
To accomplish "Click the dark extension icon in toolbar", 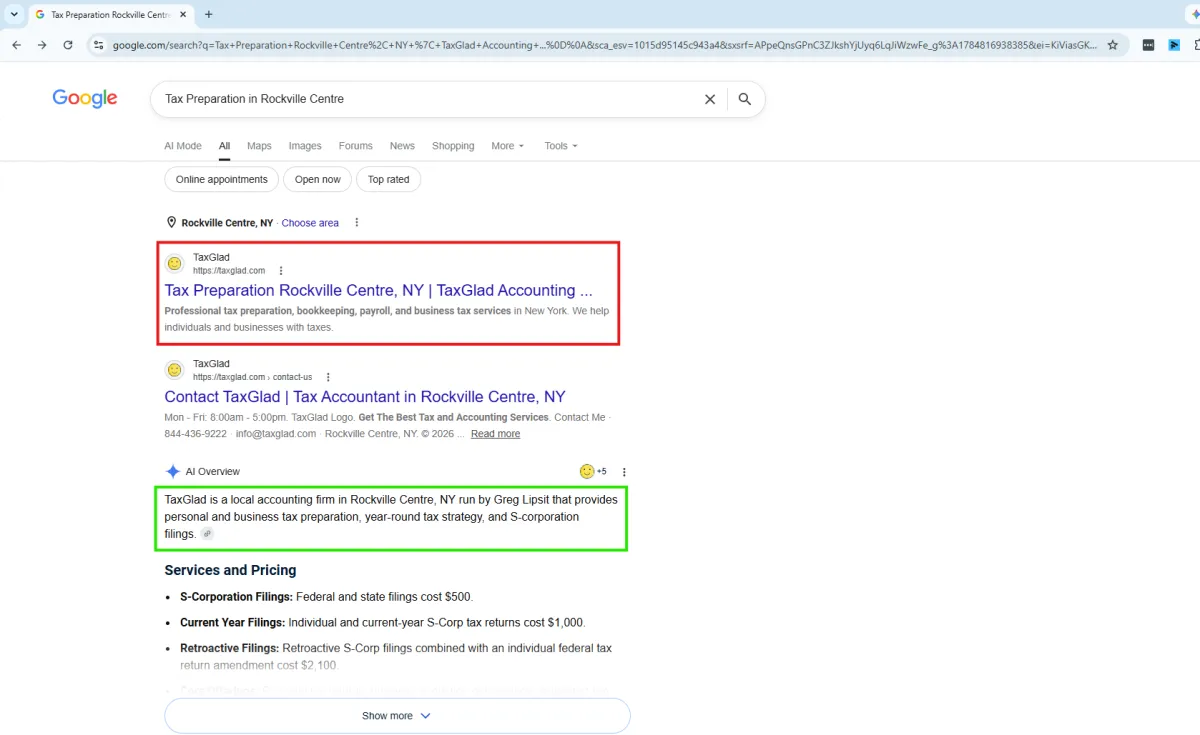I will point(1148,45).
